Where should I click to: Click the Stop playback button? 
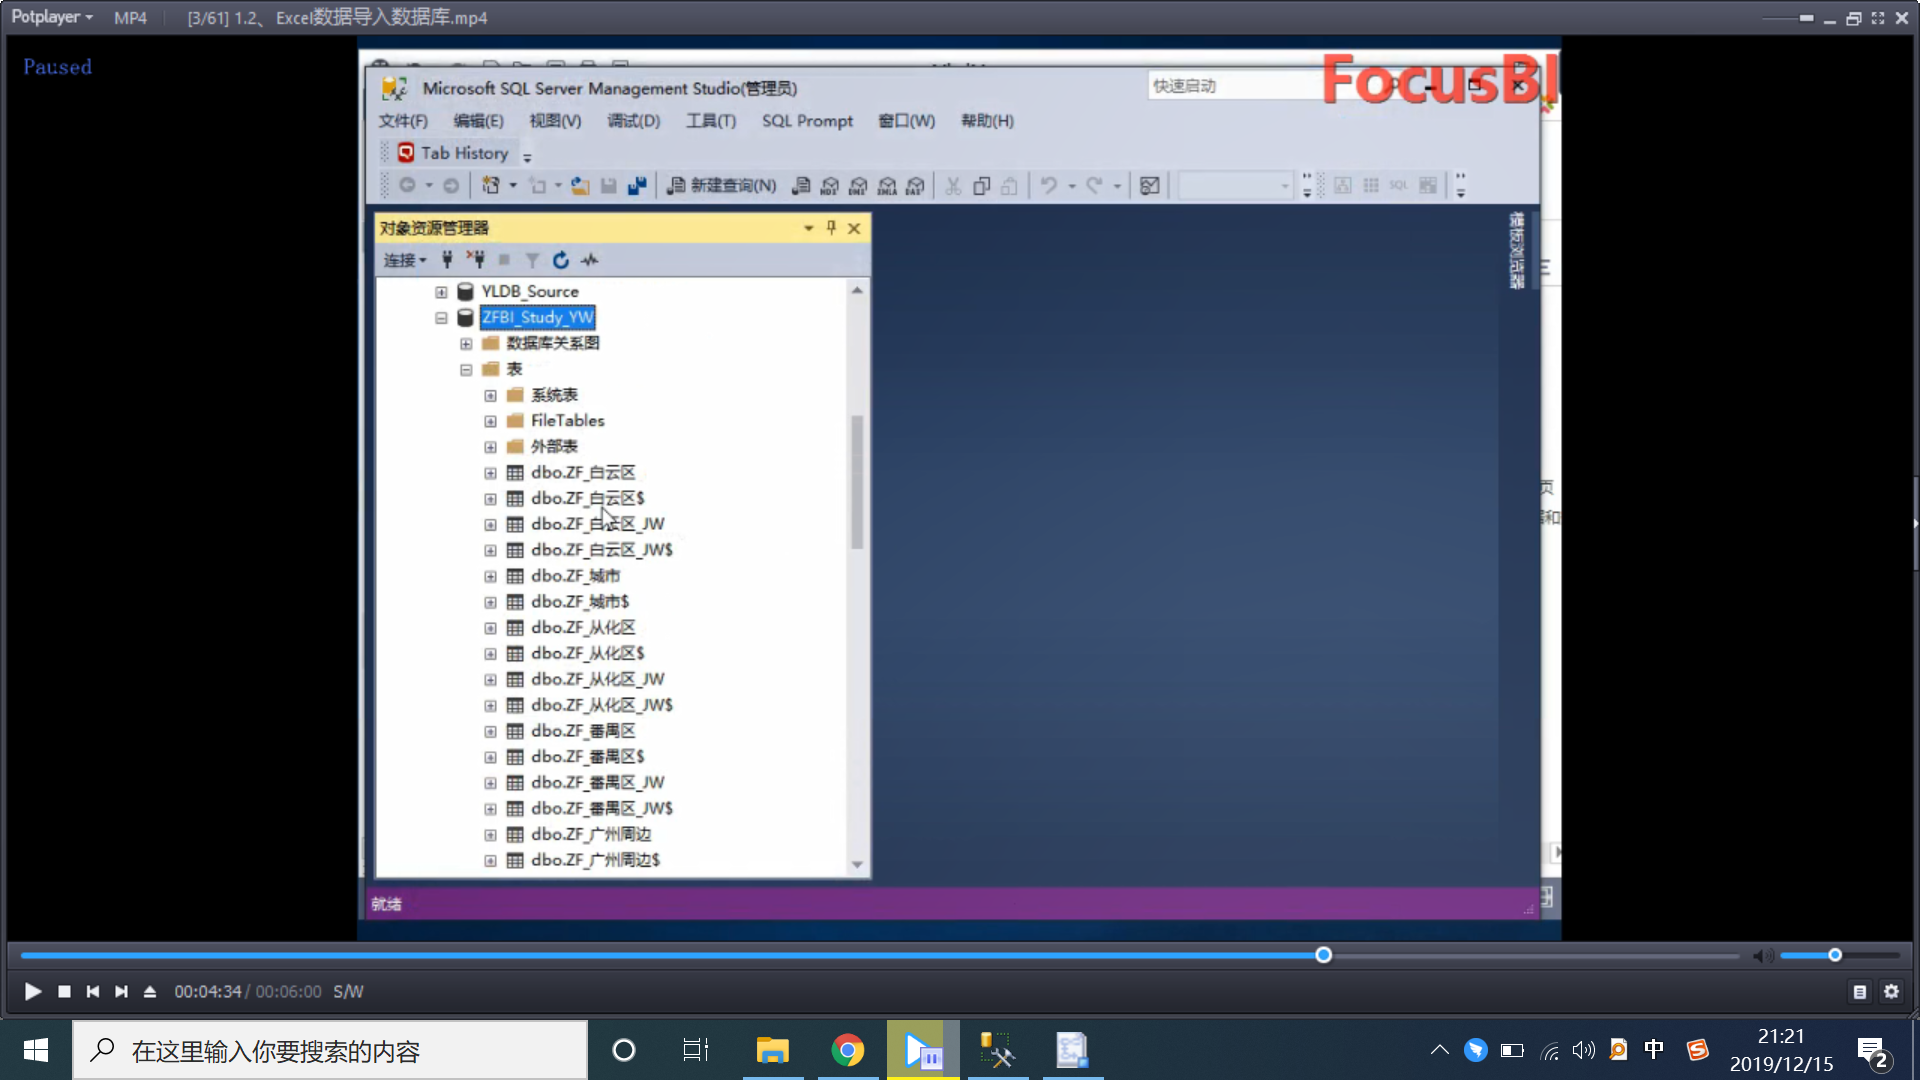coord(64,991)
